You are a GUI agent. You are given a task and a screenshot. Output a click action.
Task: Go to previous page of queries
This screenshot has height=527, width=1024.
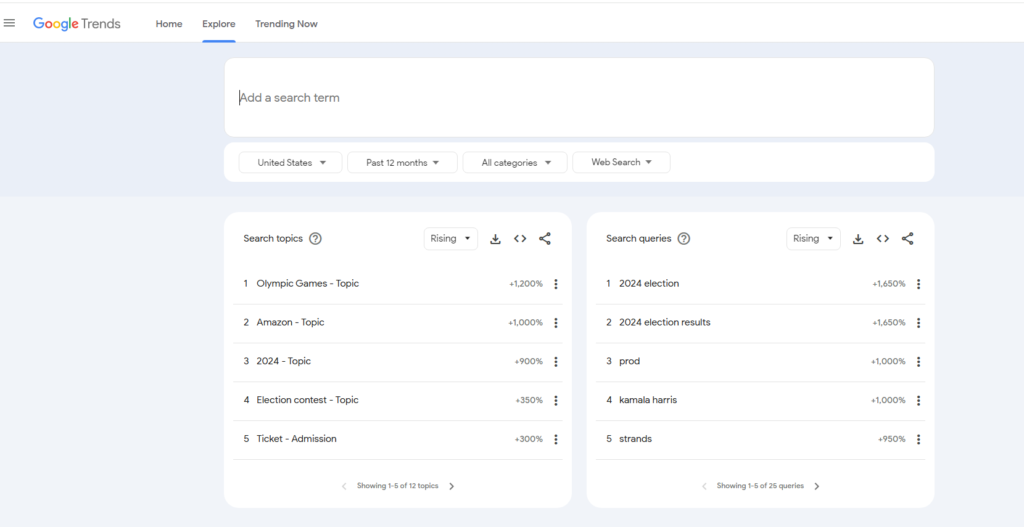704,486
